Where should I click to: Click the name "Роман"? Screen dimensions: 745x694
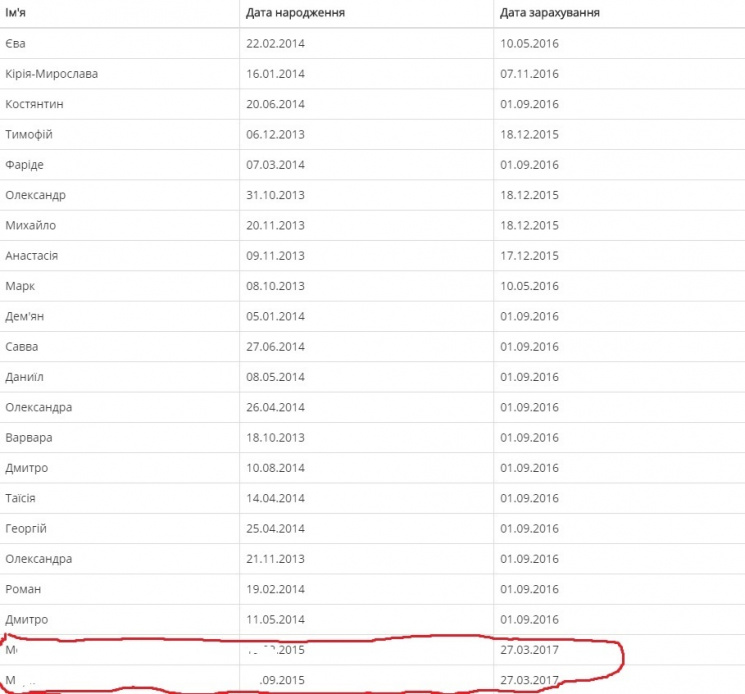coord(23,589)
